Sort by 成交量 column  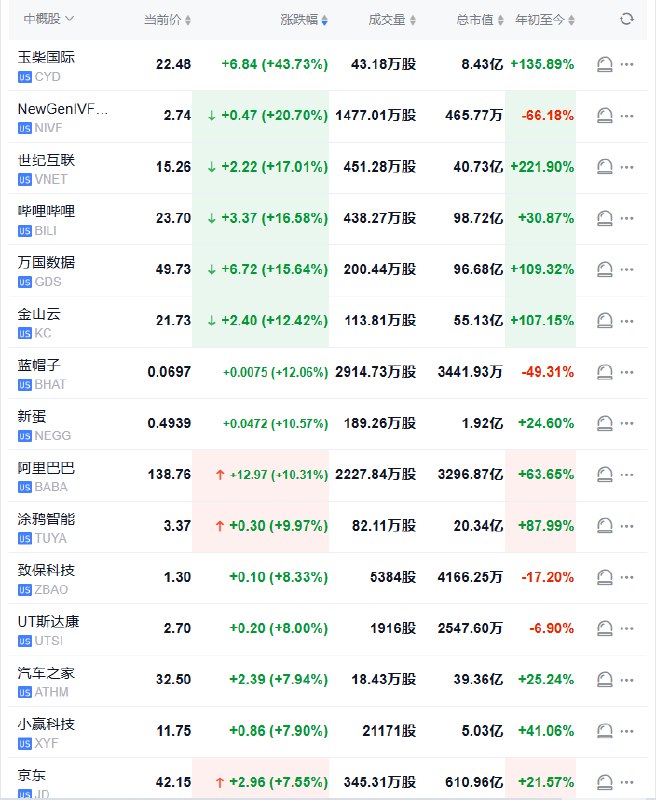[x=392, y=20]
